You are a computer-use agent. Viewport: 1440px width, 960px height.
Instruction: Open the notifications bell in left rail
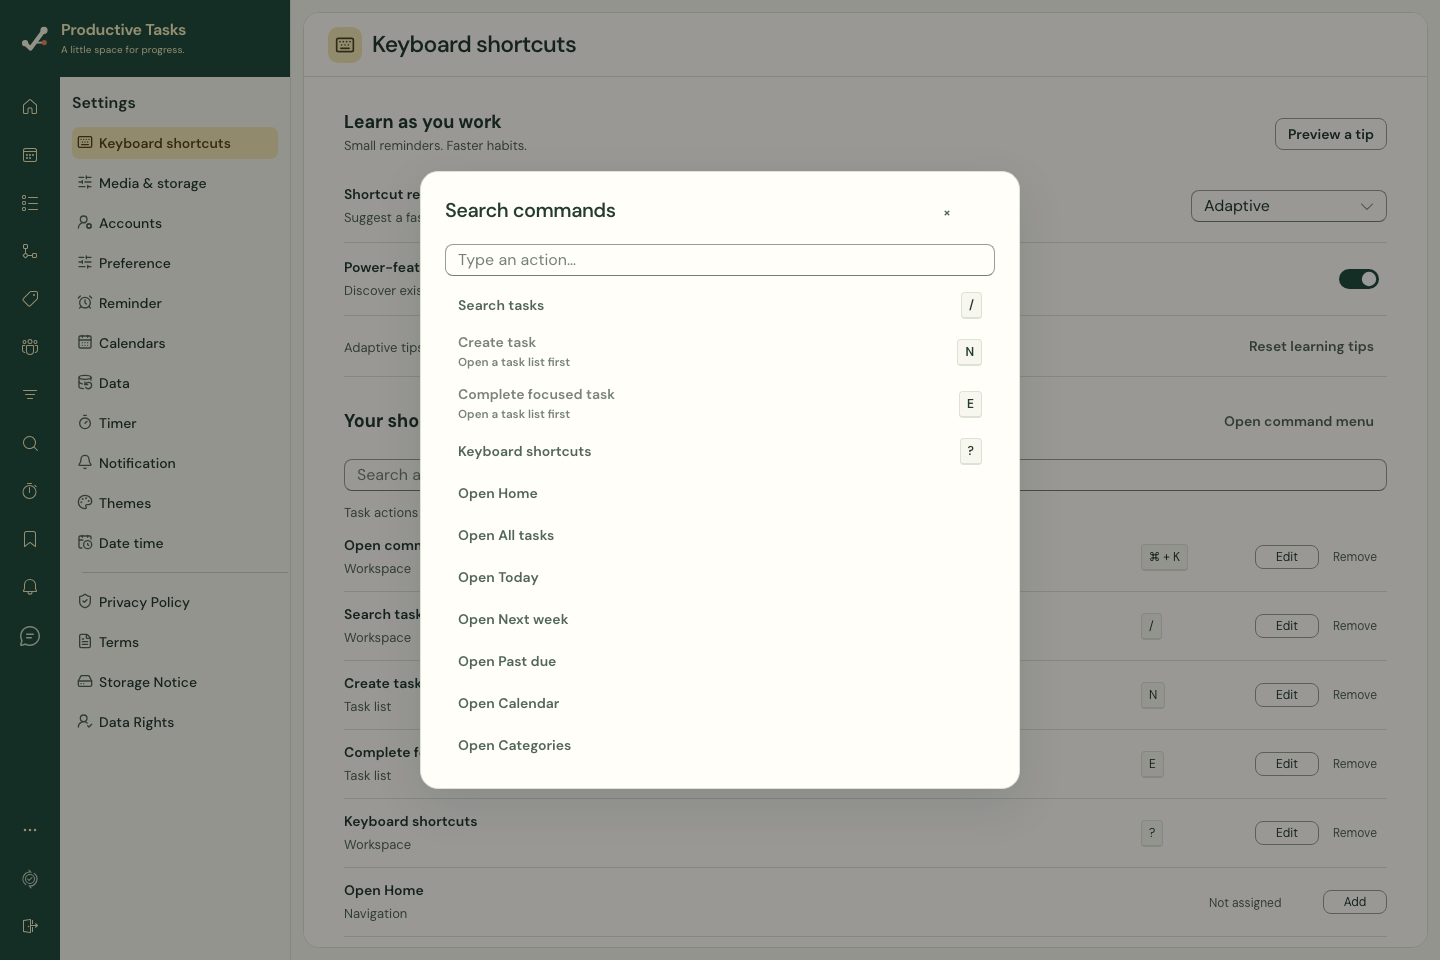point(30,587)
